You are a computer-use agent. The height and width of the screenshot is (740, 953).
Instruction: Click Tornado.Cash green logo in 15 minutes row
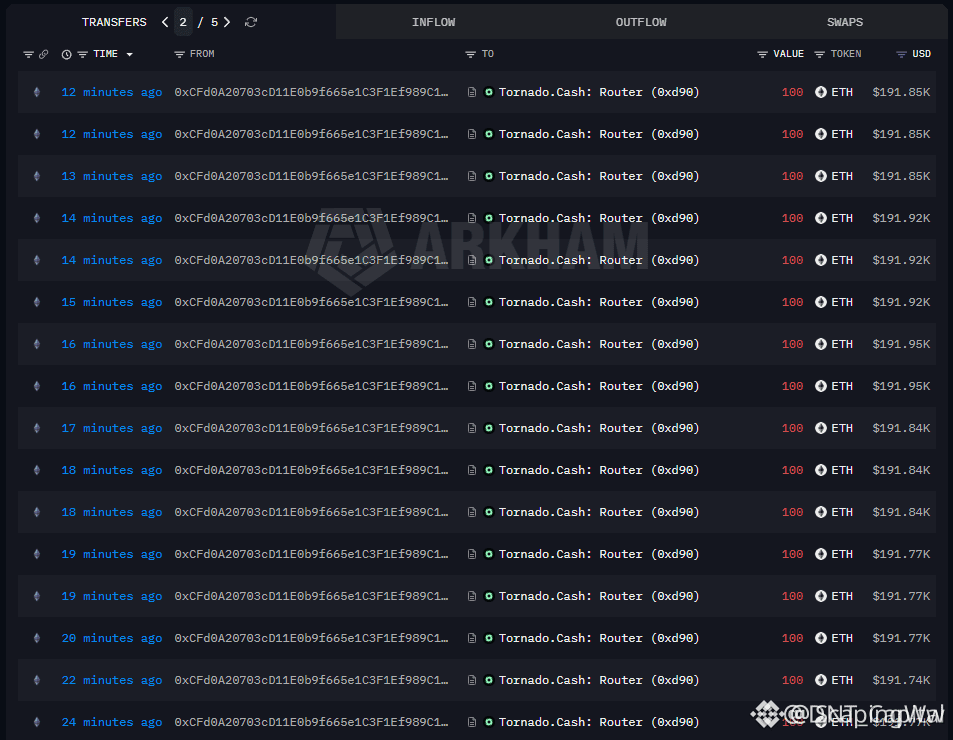pyautogui.click(x=488, y=302)
